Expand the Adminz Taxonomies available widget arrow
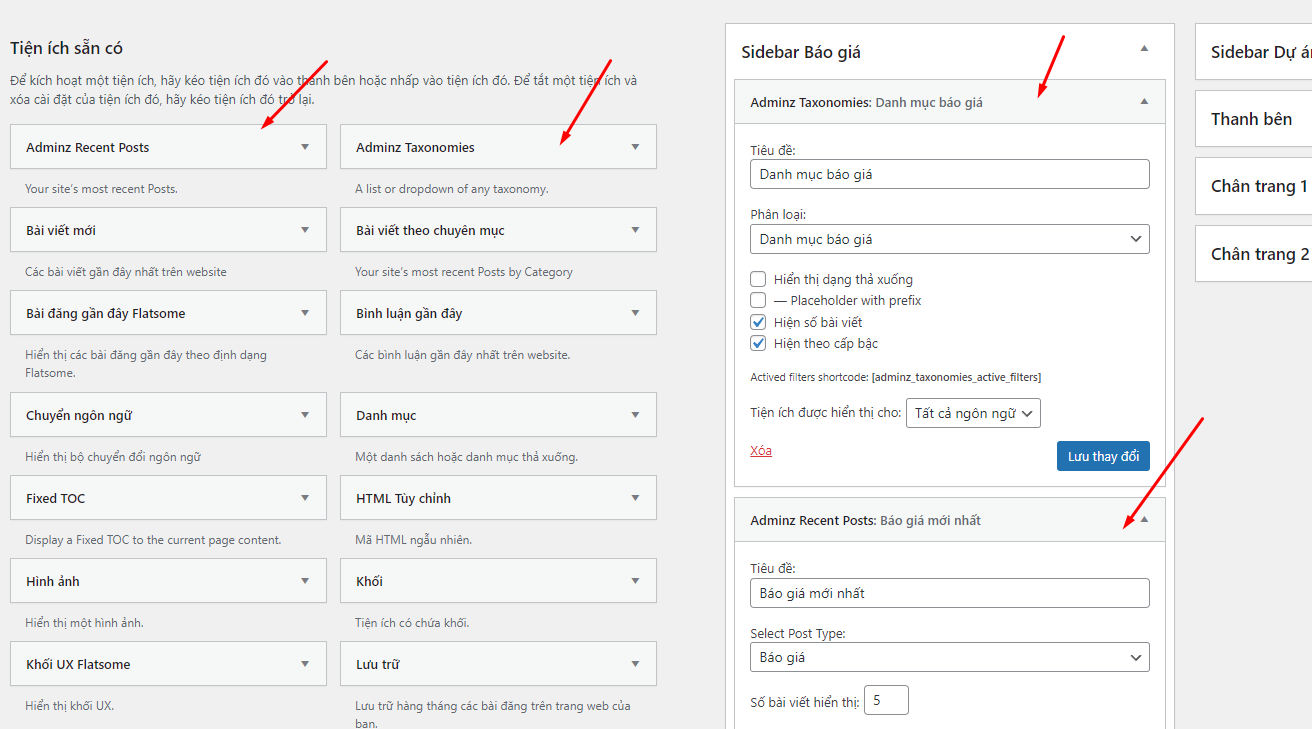Viewport: 1312px width, 729px height. [635, 147]
